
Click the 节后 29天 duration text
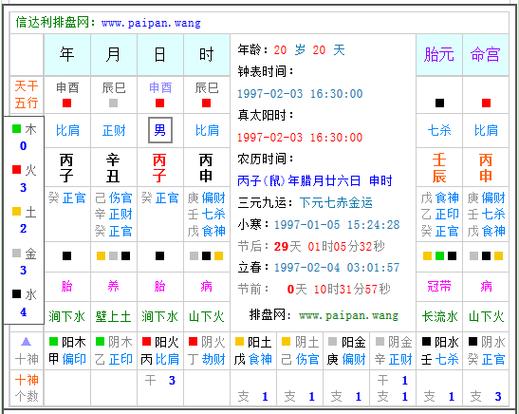pos(311,247)
